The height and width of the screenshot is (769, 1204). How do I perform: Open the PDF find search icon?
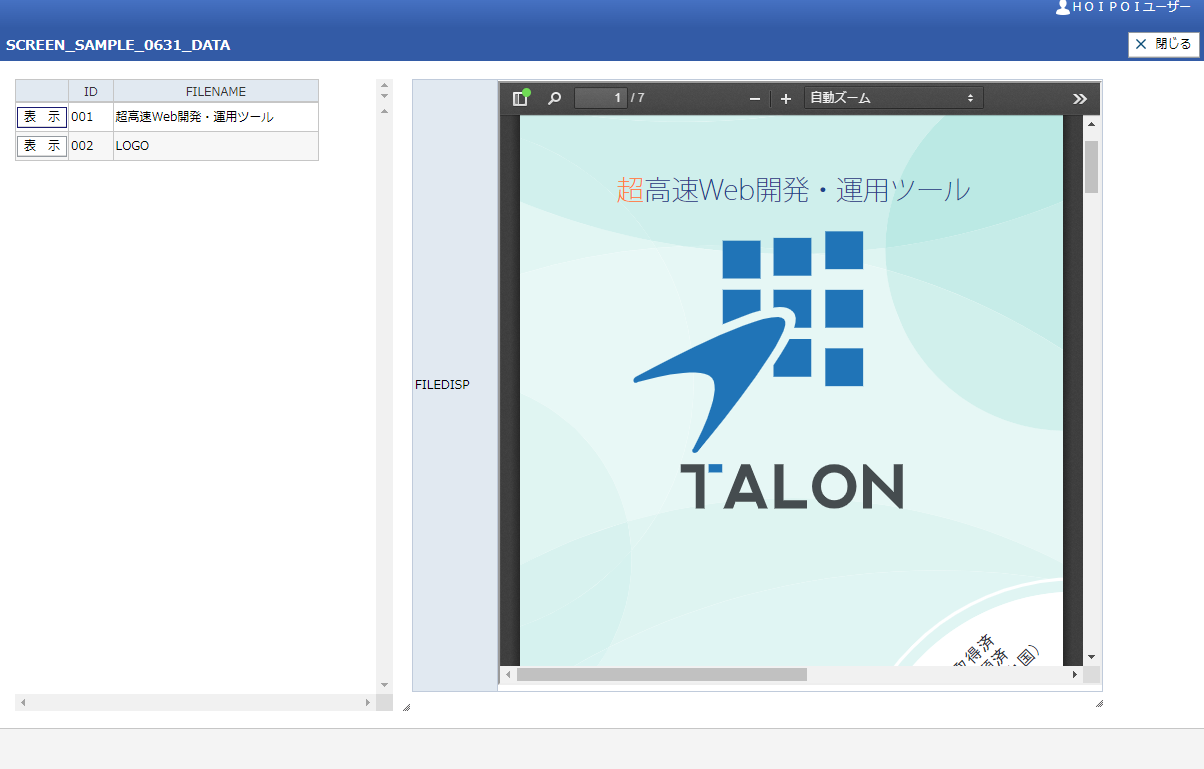point(554,98)
